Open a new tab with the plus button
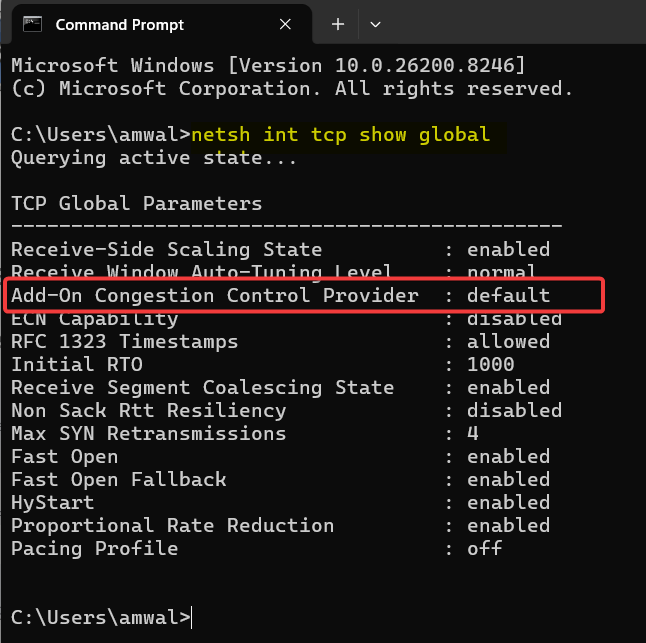This screenshot has width=646, height=643. tap(338, 23)
